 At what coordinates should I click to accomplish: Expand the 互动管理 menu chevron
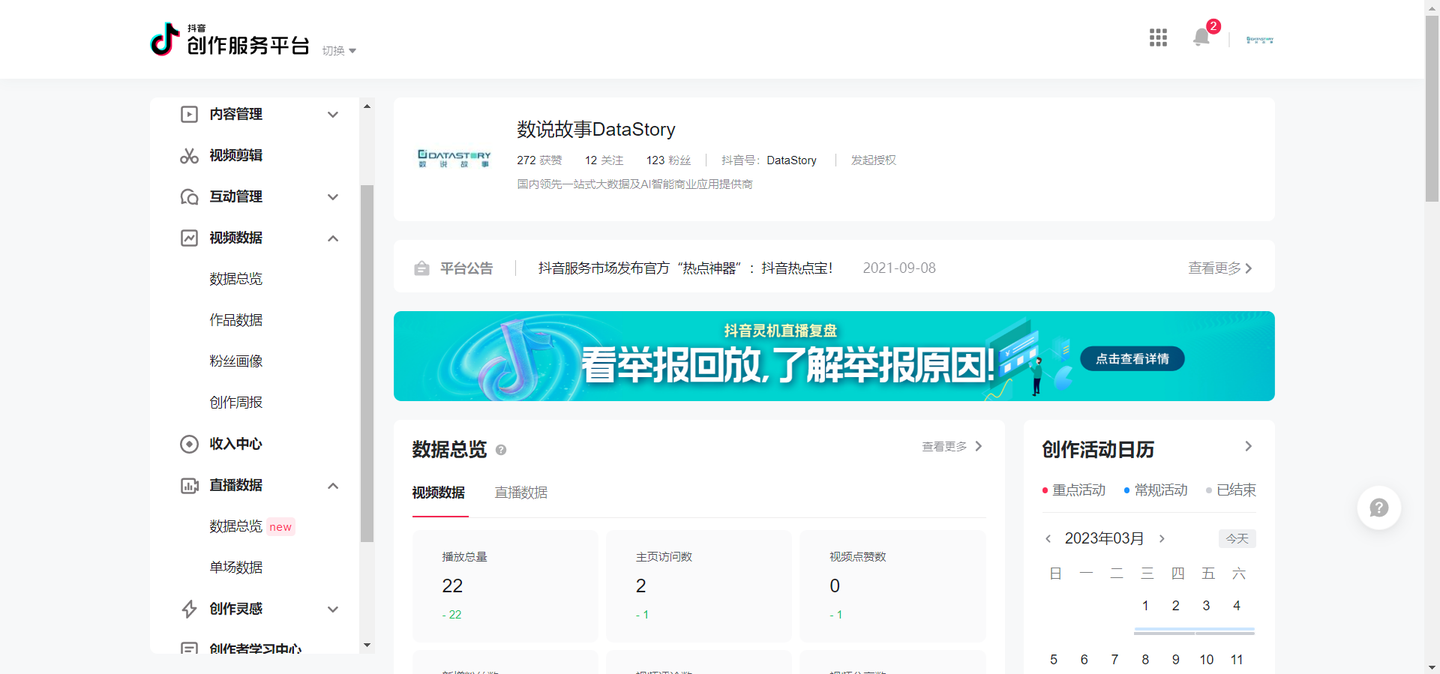click(x=333, y=197)
